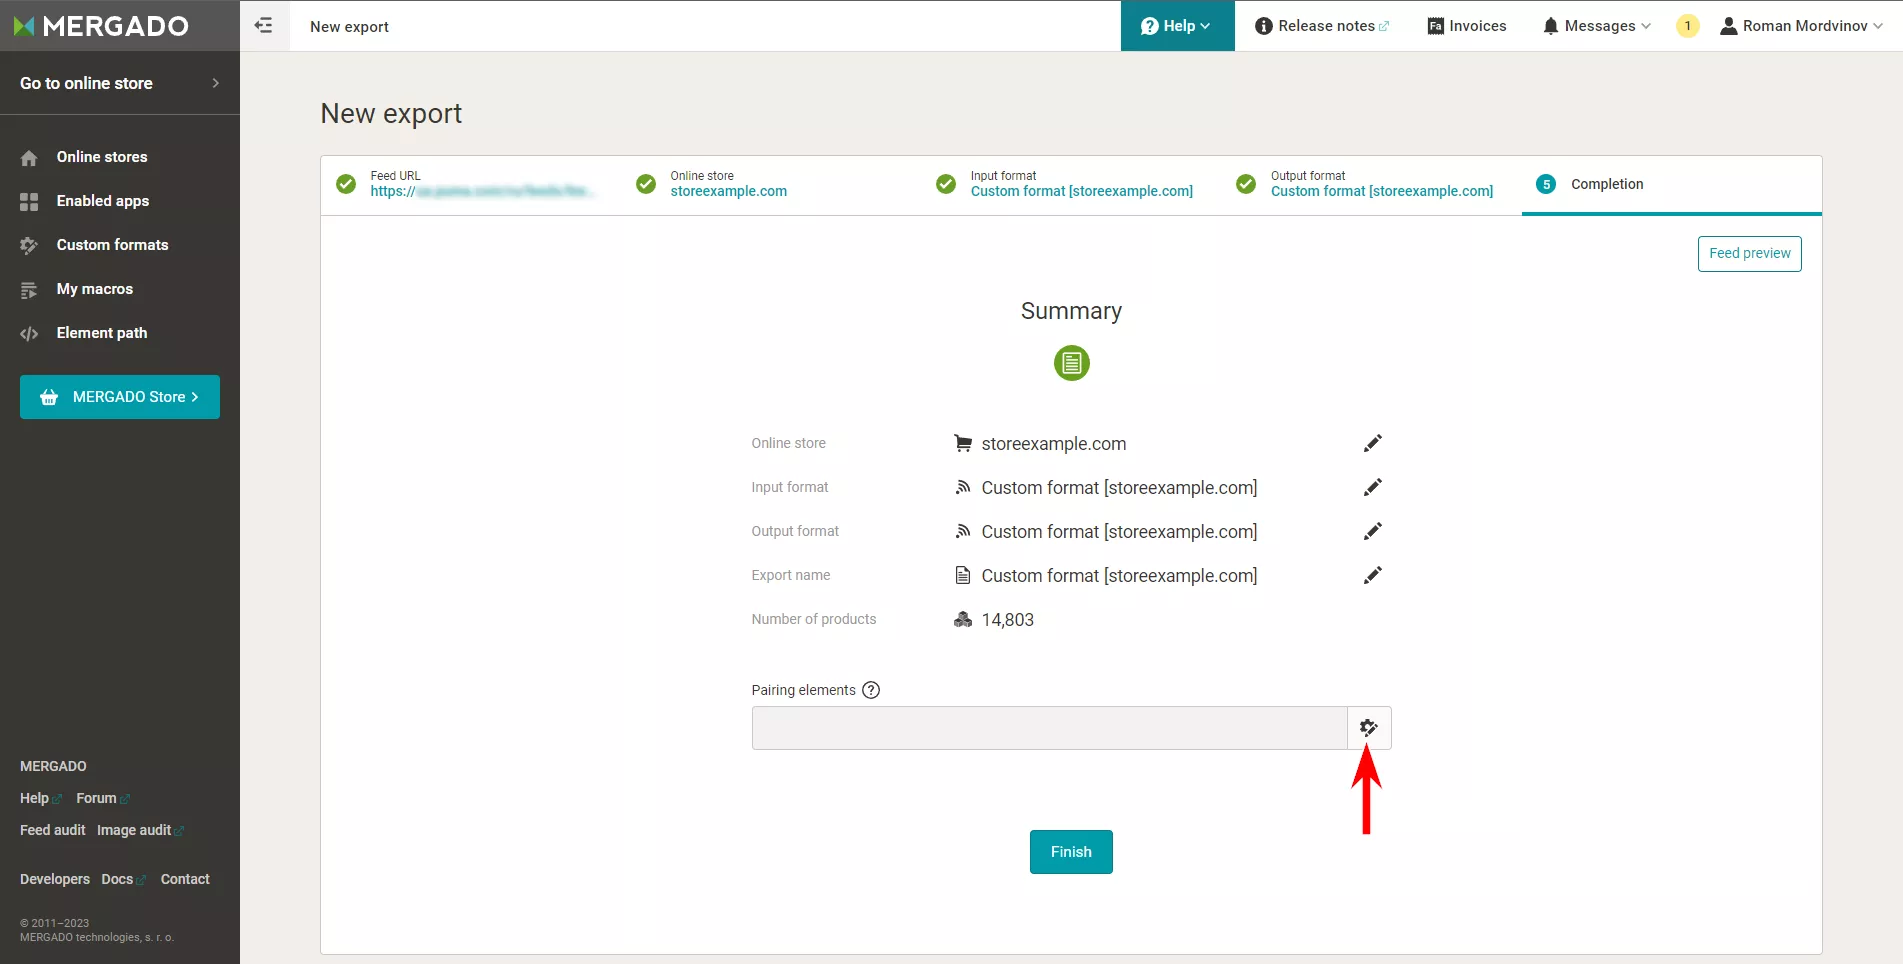Open Element path in sidebar

[102, 333]
